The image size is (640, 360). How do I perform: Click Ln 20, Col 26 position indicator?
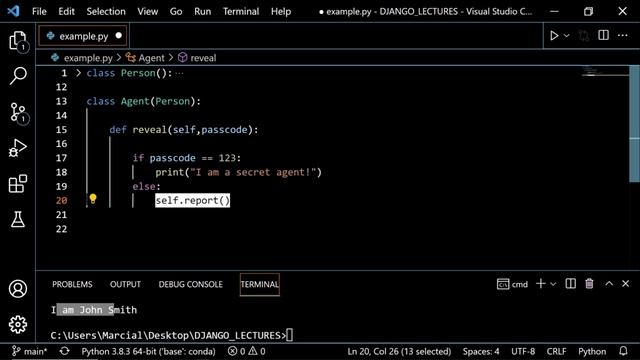pos(399,351)
